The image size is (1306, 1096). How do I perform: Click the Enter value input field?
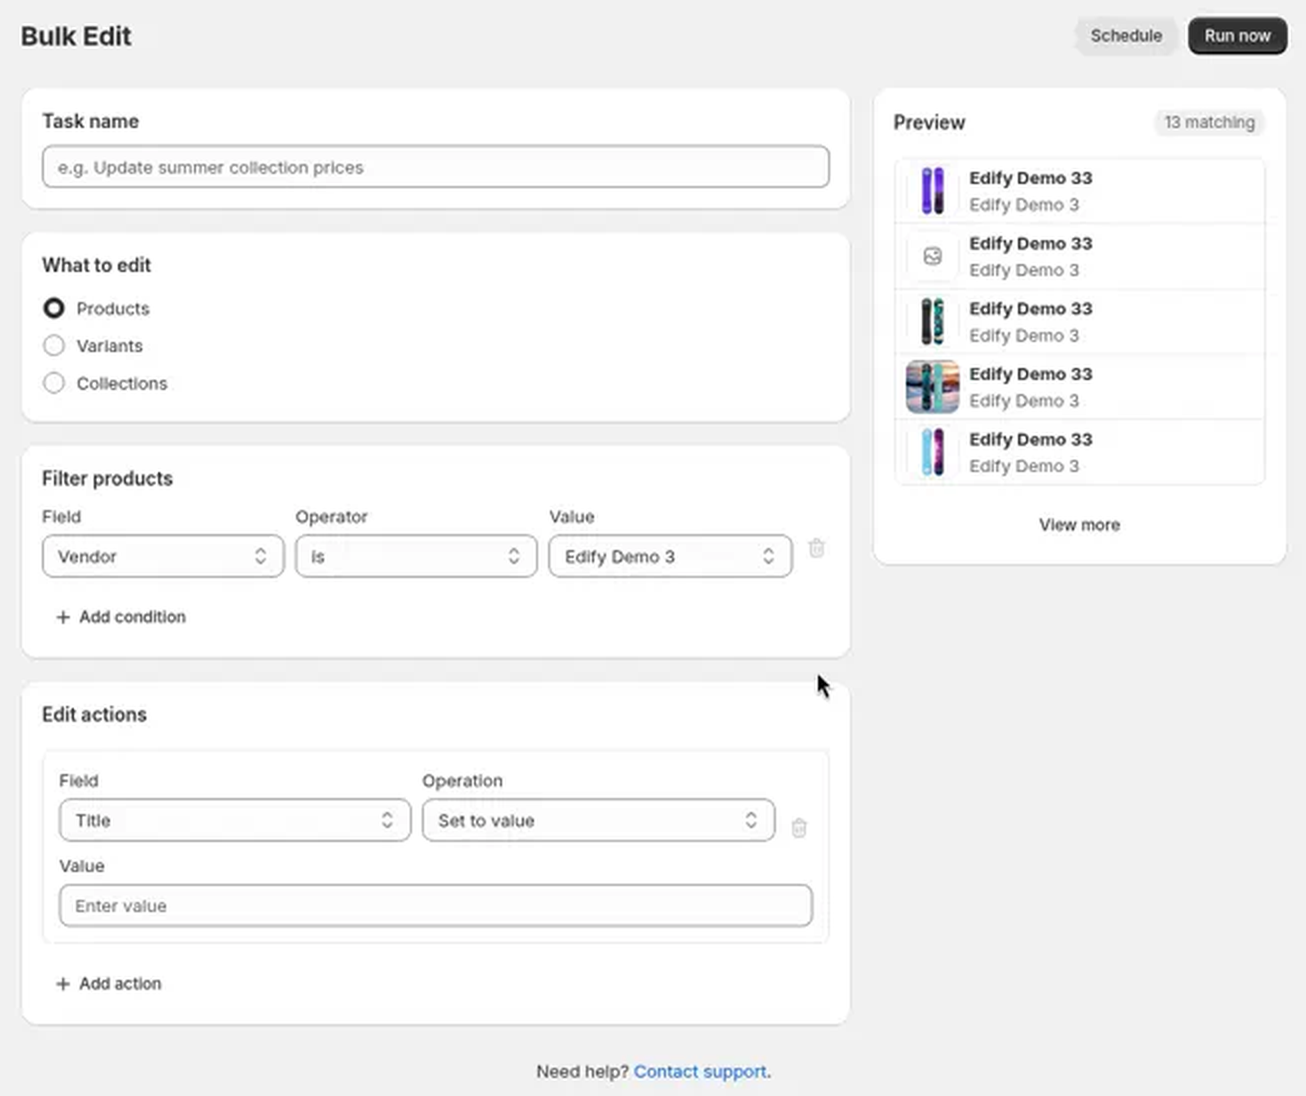(436, 906)
